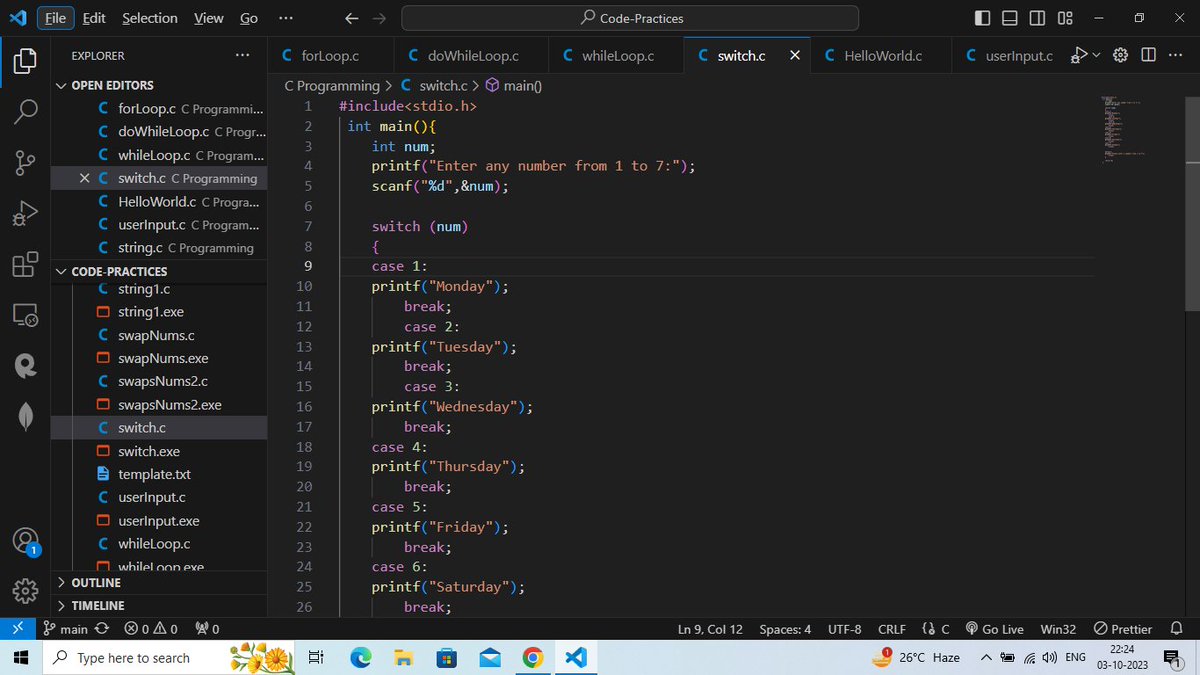Toggle the bottom panel

coord(1010,18)
